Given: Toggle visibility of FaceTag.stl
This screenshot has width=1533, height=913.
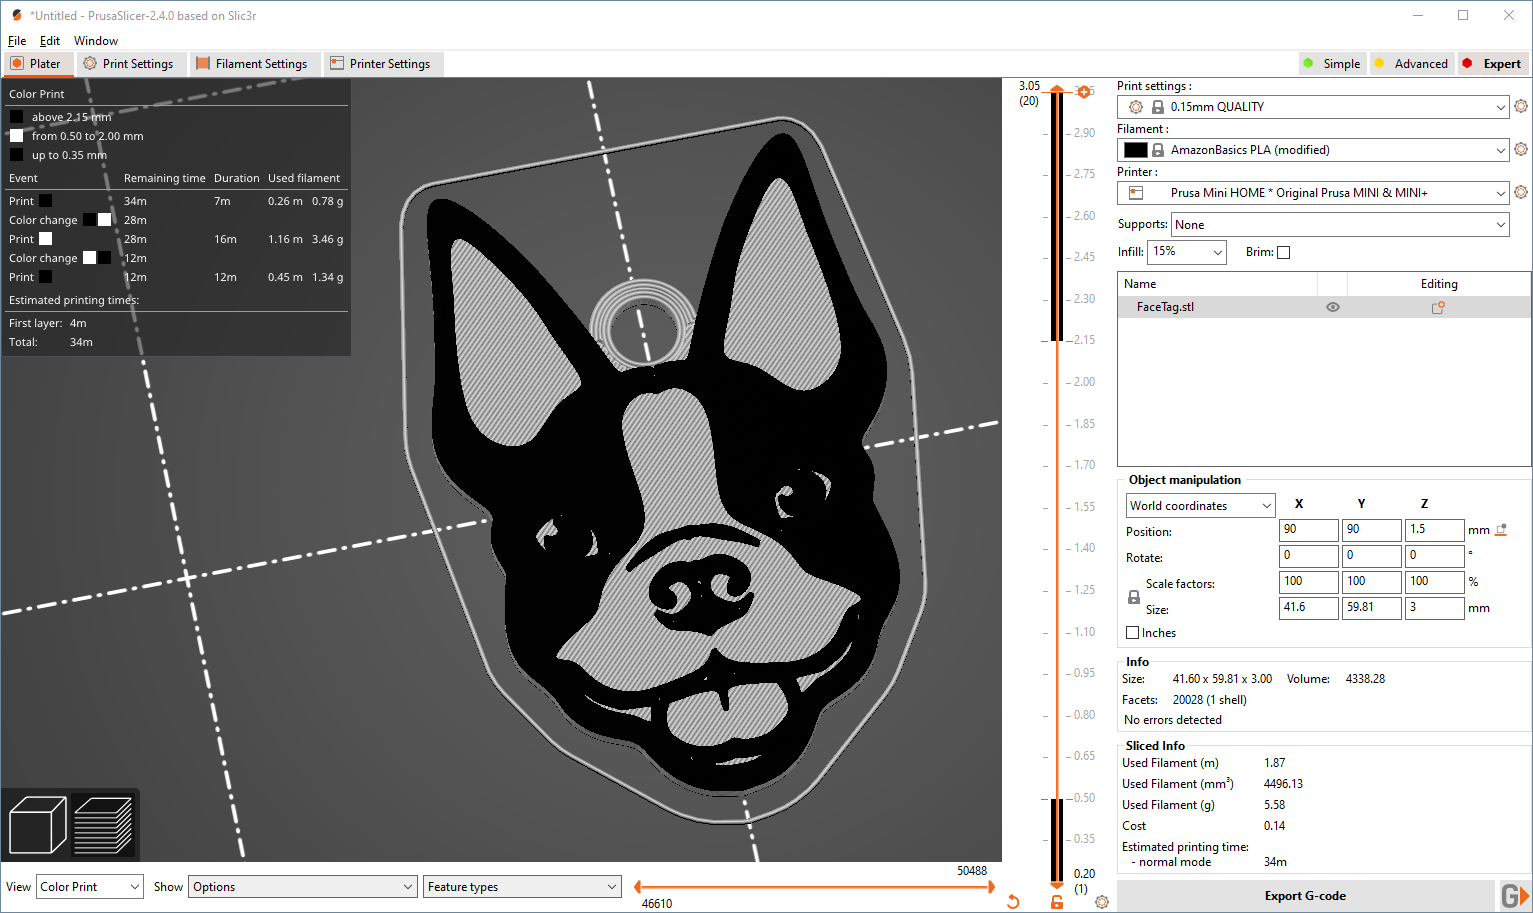Looking at the screenshot, I should tap(1333, 307).
